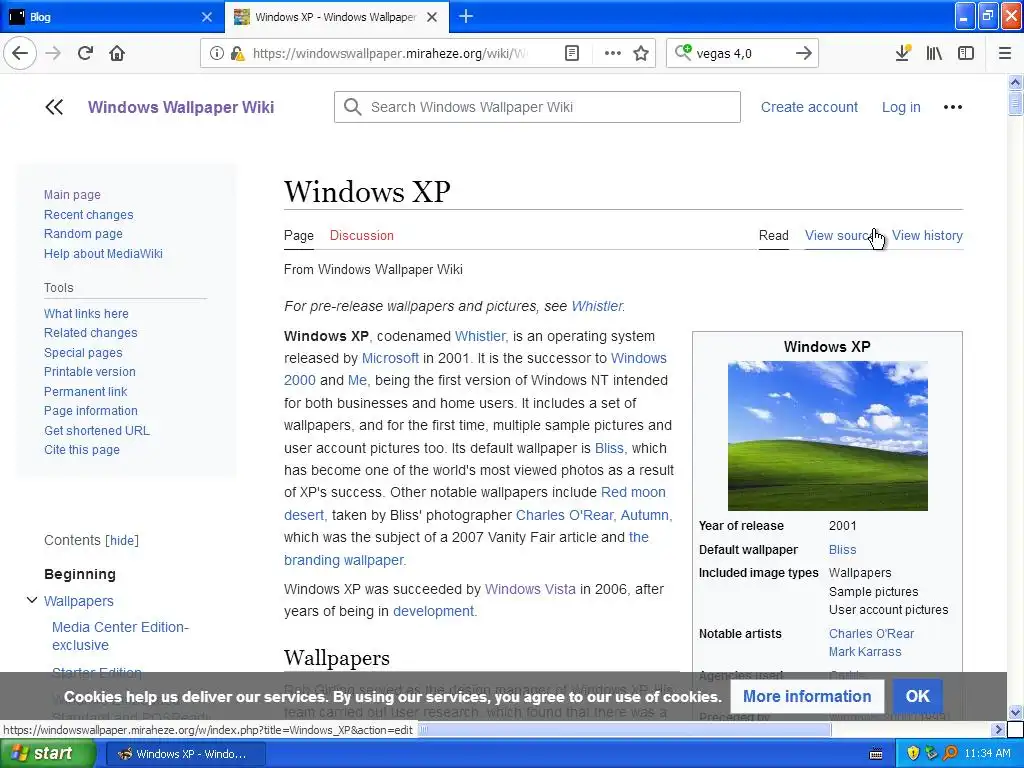This screenshot has width=1024, height=768.
Task: Click the vegas 4,0 search box
Action: [742, 53]
